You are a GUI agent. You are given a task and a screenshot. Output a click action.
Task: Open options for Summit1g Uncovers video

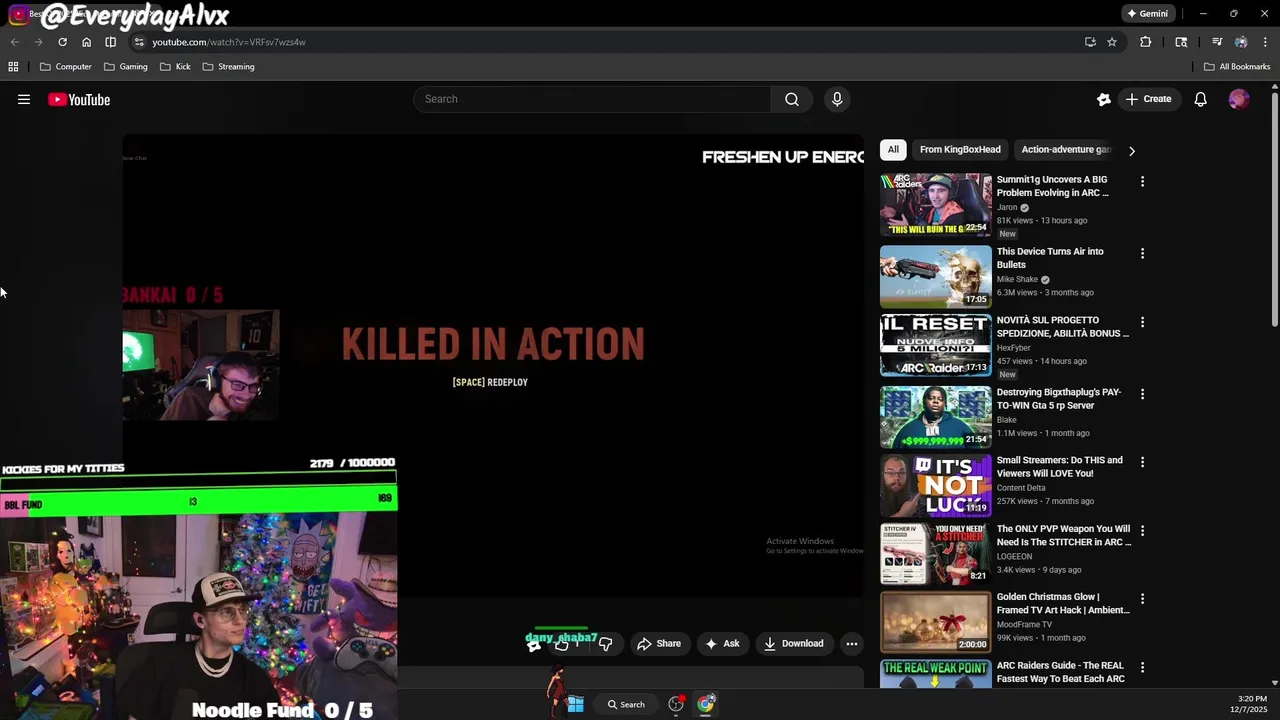1142,182
